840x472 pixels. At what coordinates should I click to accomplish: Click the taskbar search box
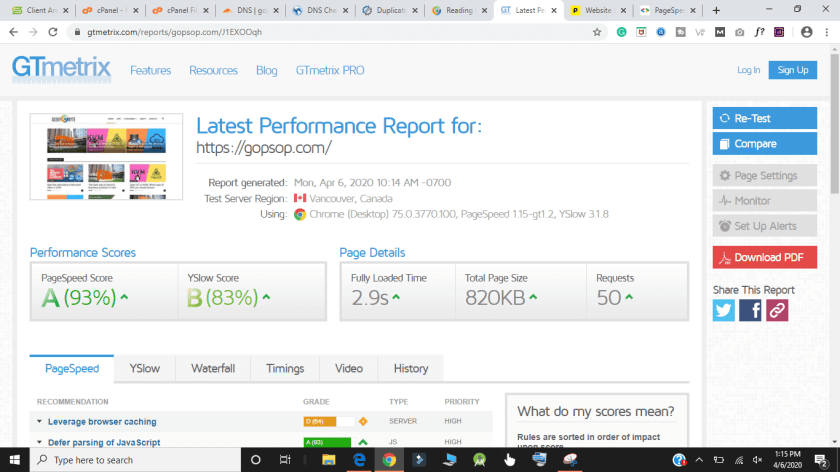click(135, 460)
